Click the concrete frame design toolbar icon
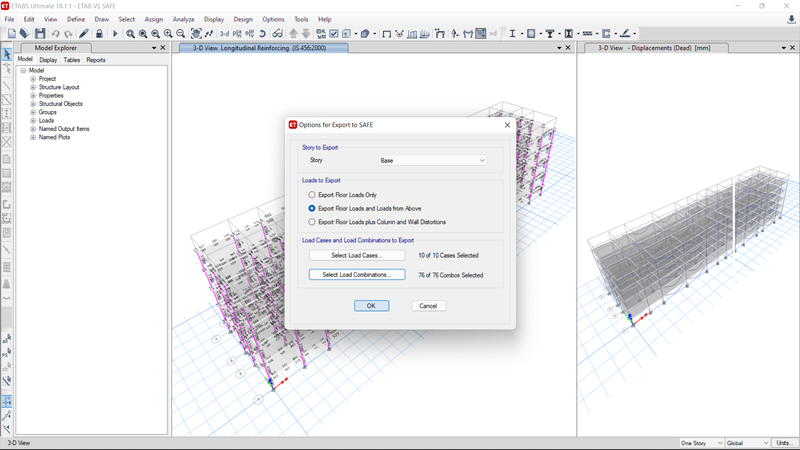 [x=531, y=34]
